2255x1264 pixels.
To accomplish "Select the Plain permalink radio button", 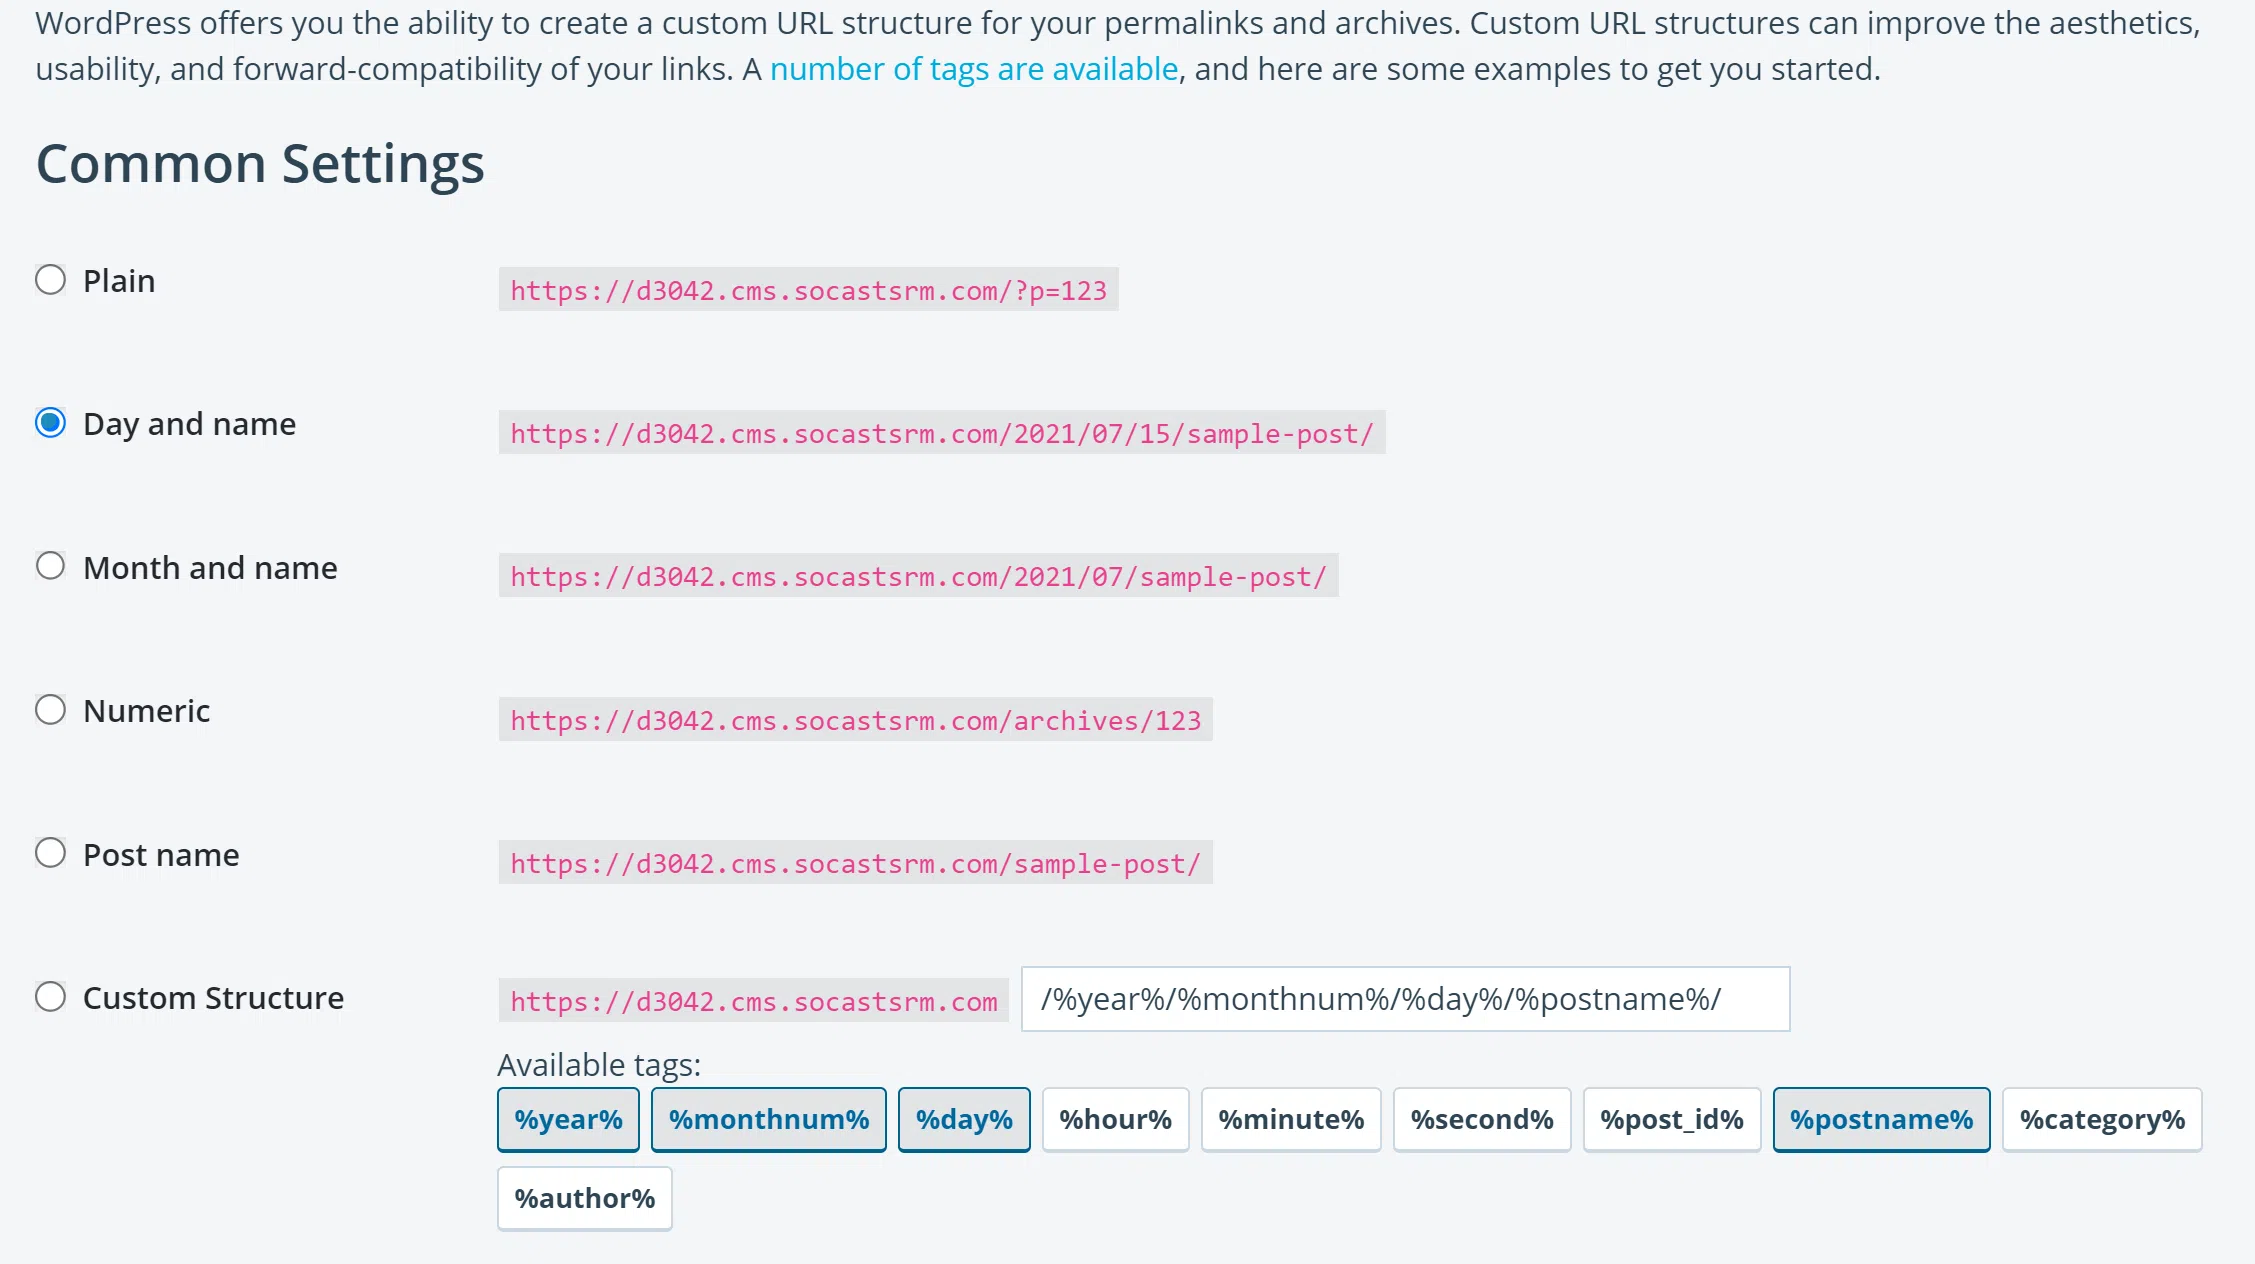I will 51,280.
